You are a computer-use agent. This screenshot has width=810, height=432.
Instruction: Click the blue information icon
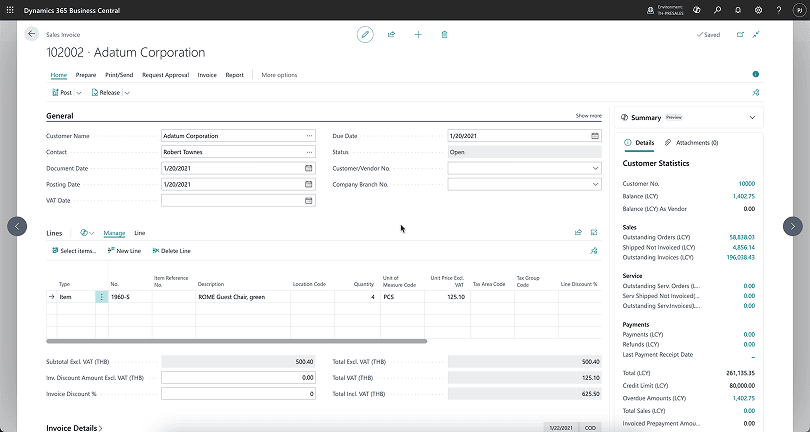click(x=756, y=74)
